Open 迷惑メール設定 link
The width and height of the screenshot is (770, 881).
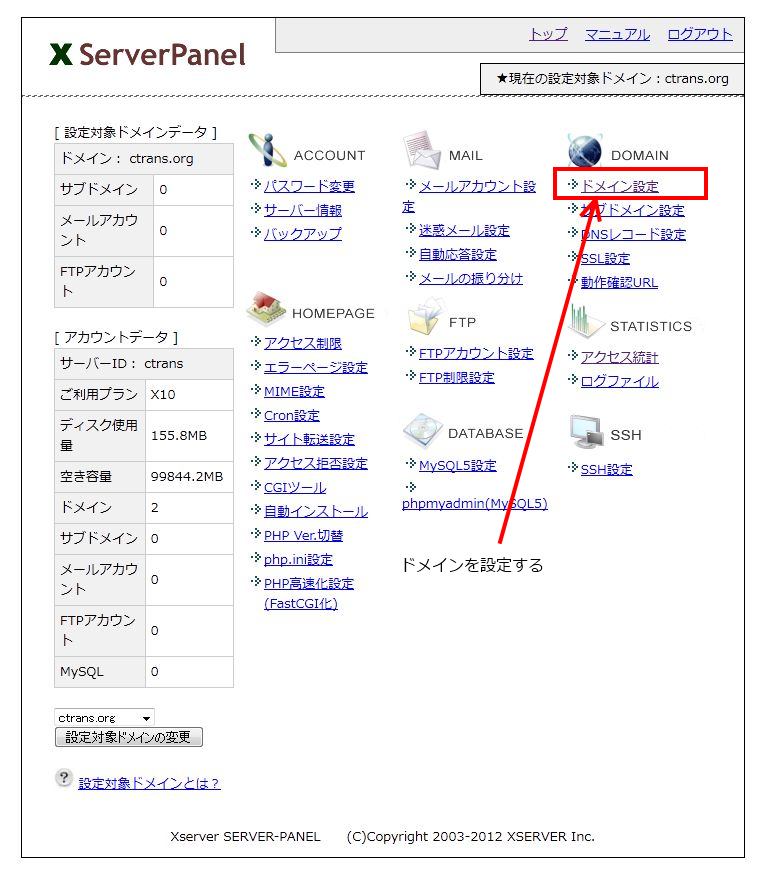tap(464, 230)
